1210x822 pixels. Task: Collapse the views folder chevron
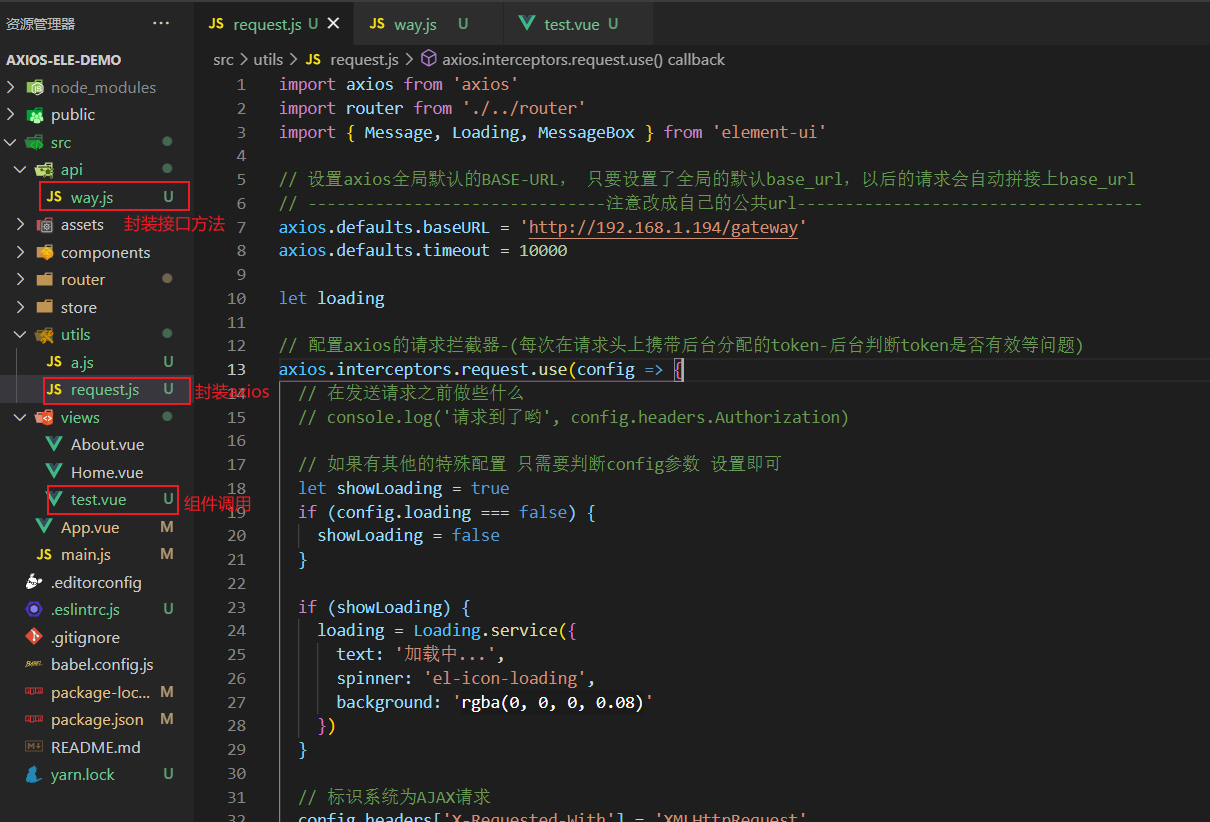click(20, 418)
